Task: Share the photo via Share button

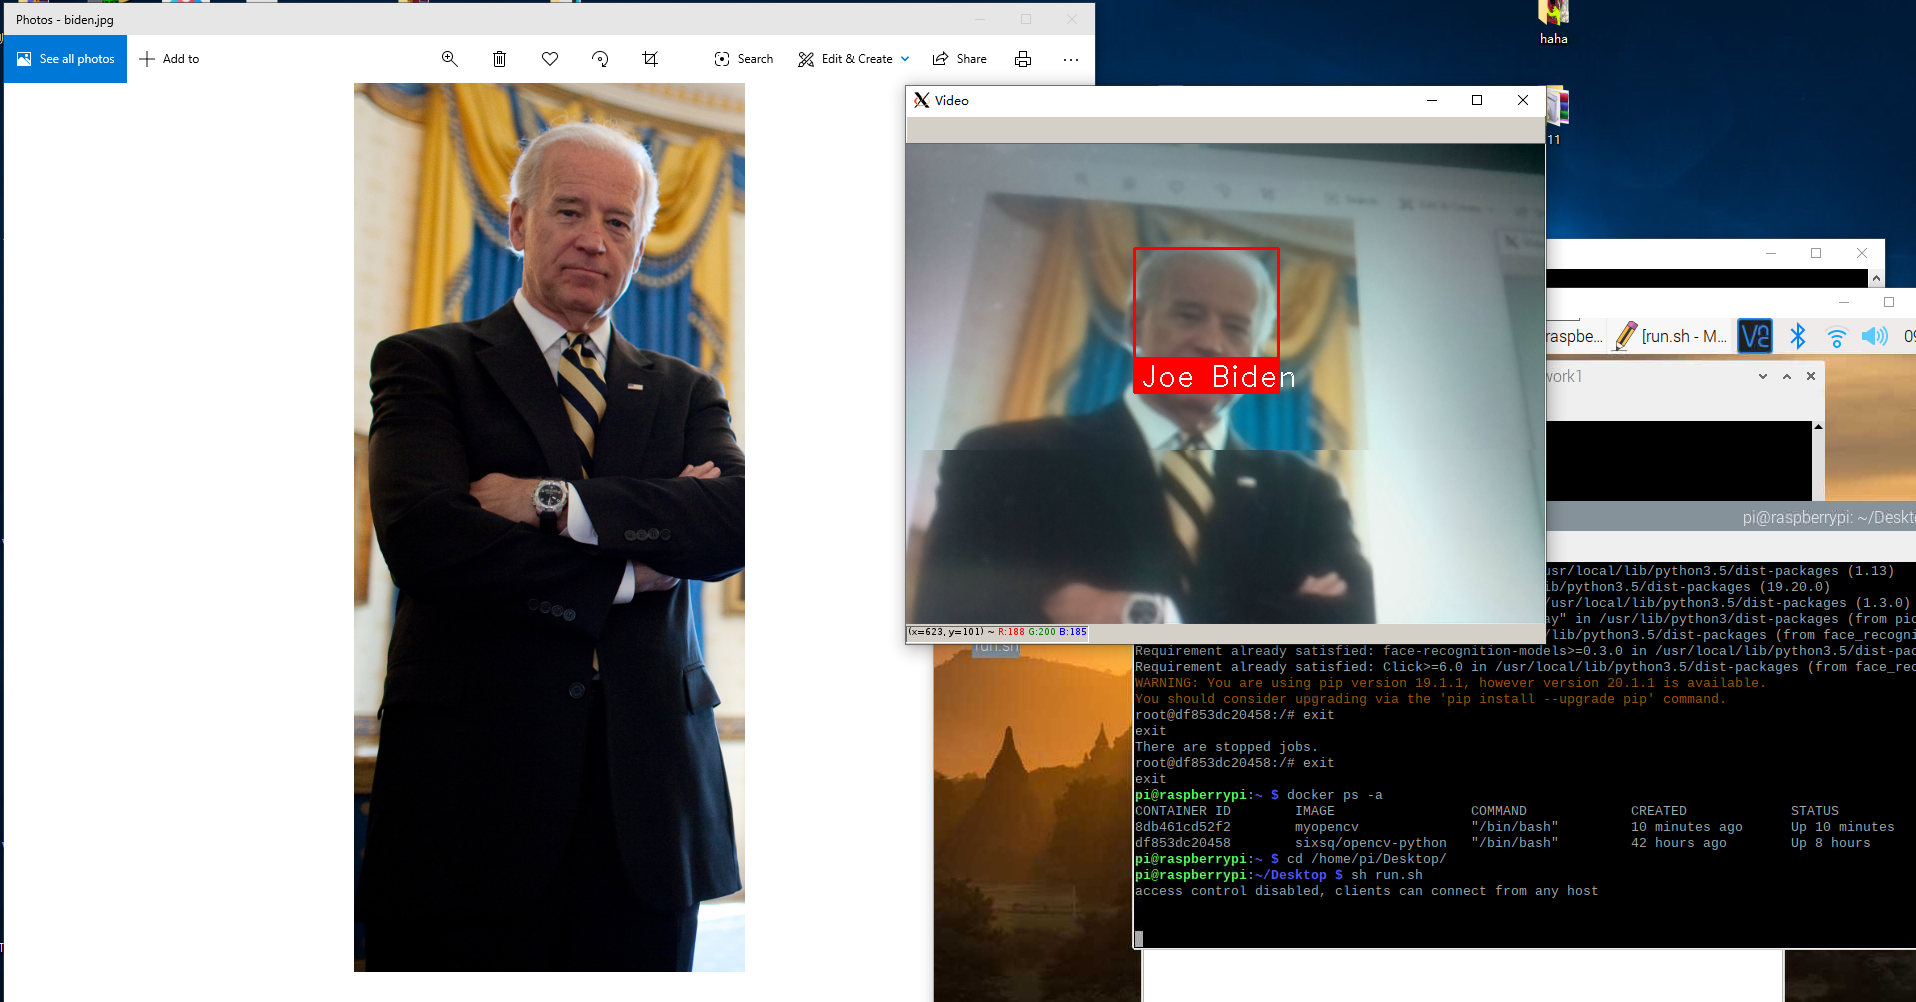Action: pos(960,59)
